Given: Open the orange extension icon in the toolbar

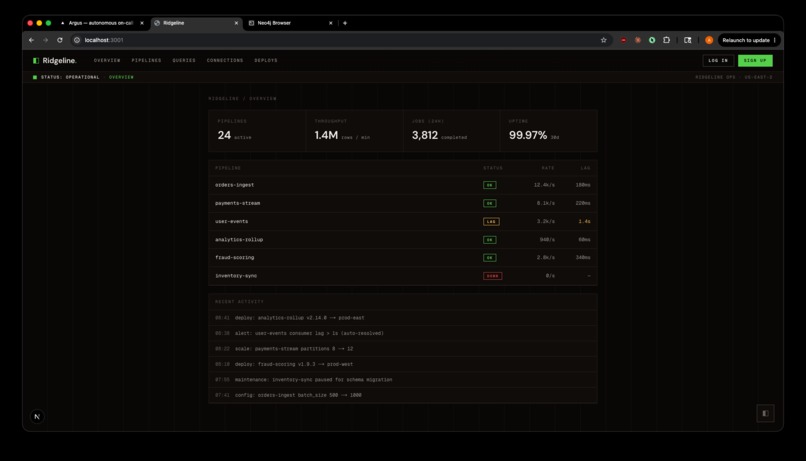Looking at the screenshot, I should point(637,40).
